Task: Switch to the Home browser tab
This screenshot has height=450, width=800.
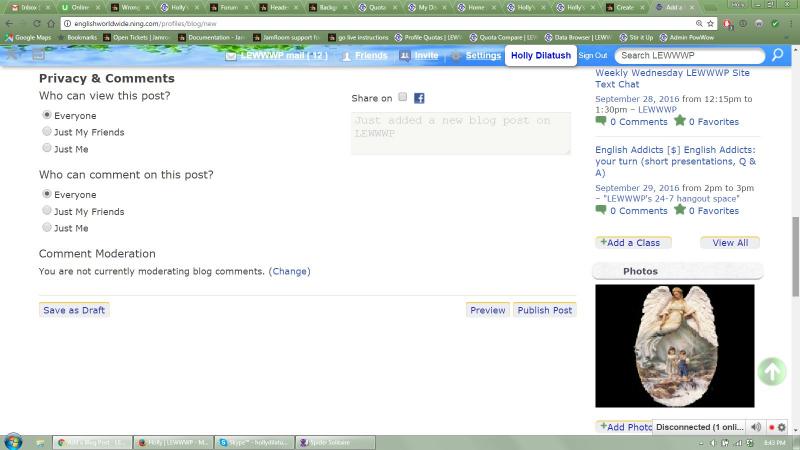Action: [x=477, y=7]
